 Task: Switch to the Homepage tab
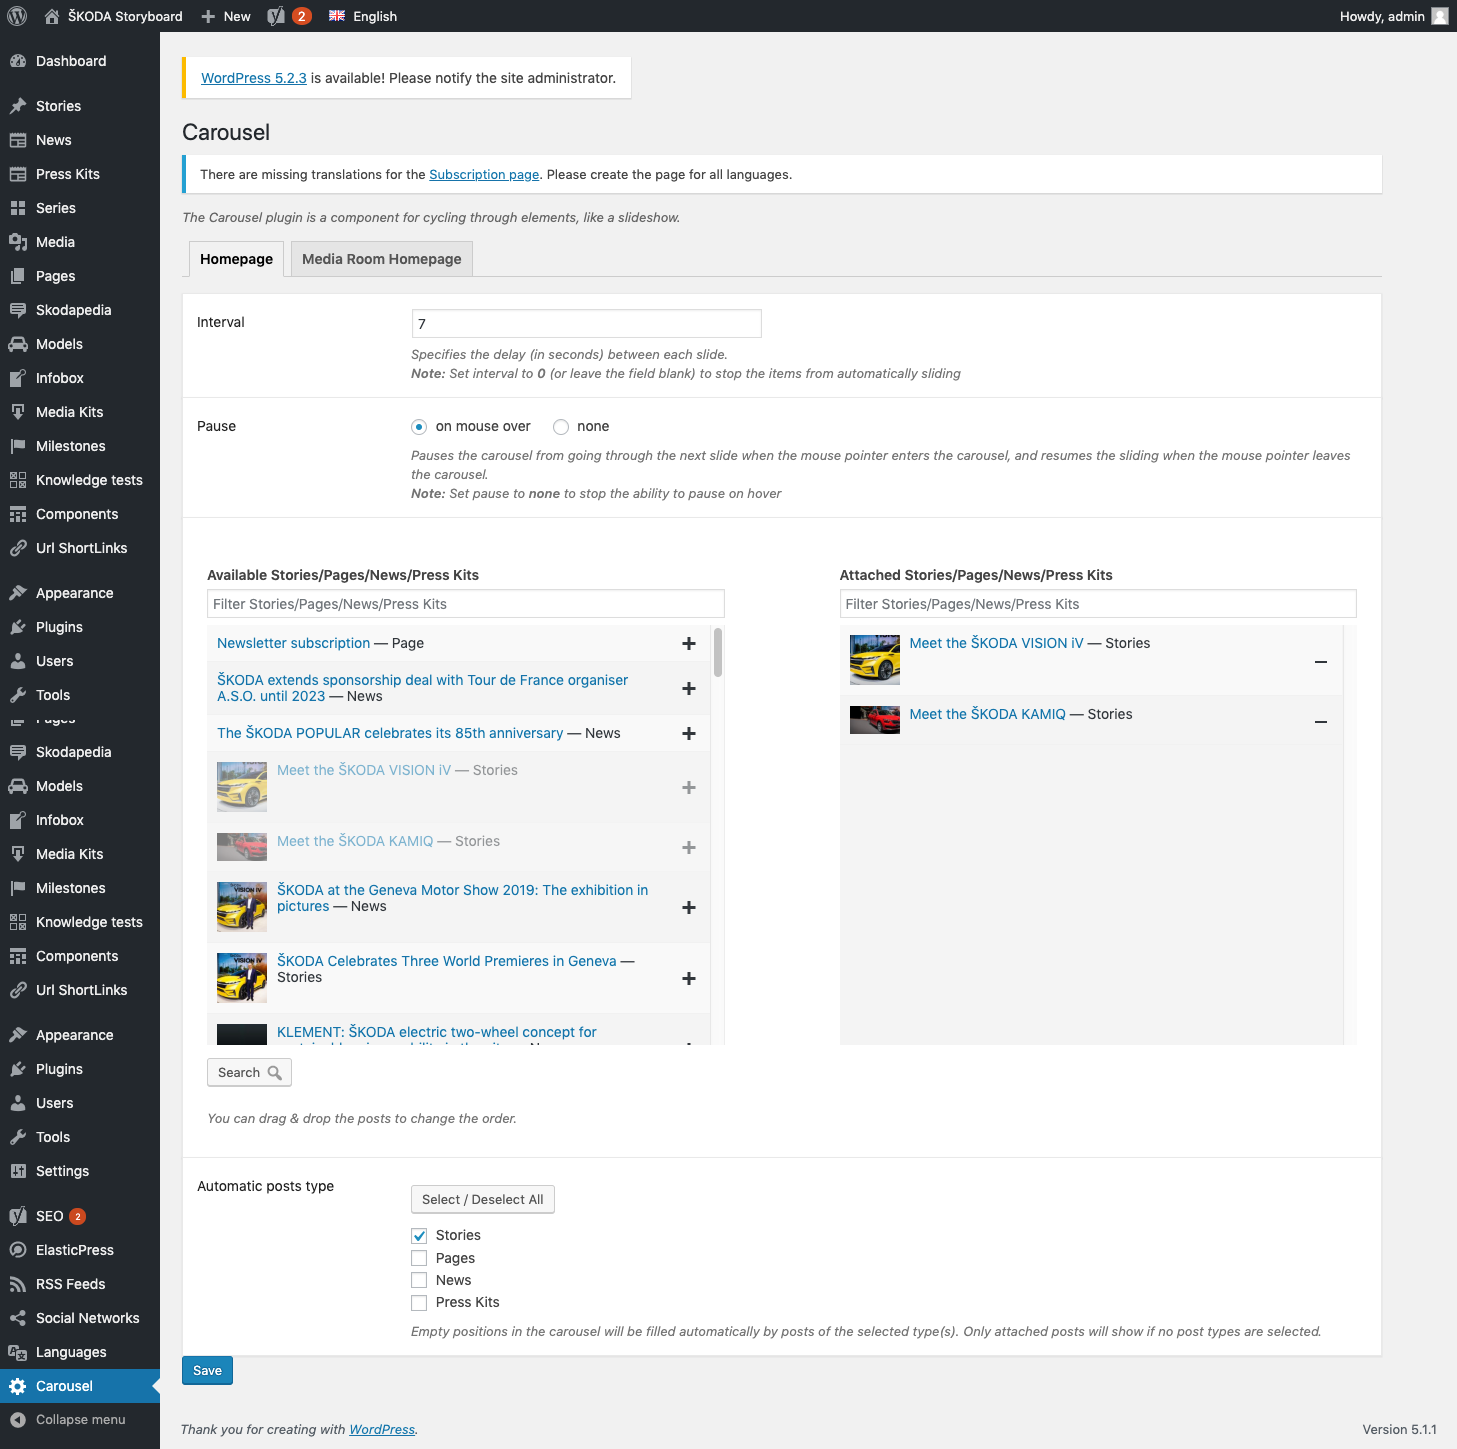tap(236, 259)
